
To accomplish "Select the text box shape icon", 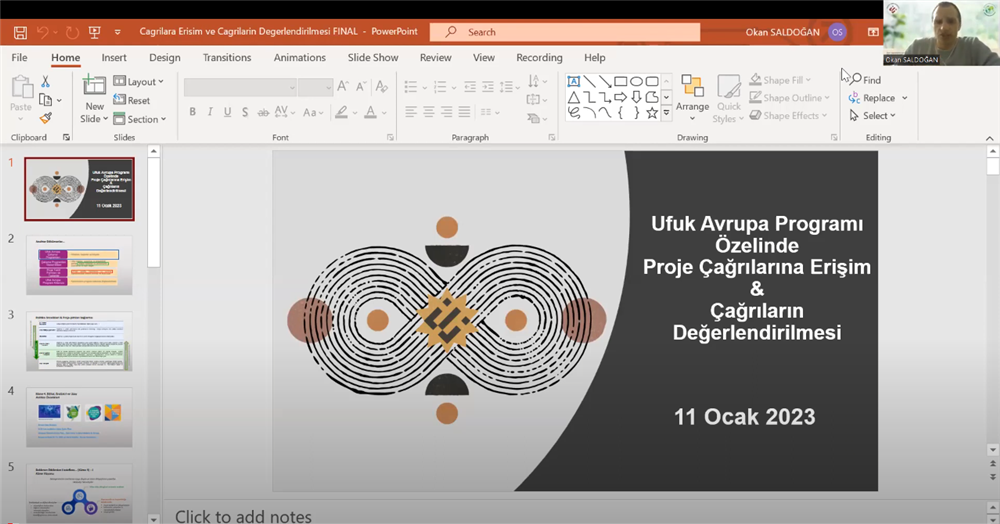I will click(573, 81).
